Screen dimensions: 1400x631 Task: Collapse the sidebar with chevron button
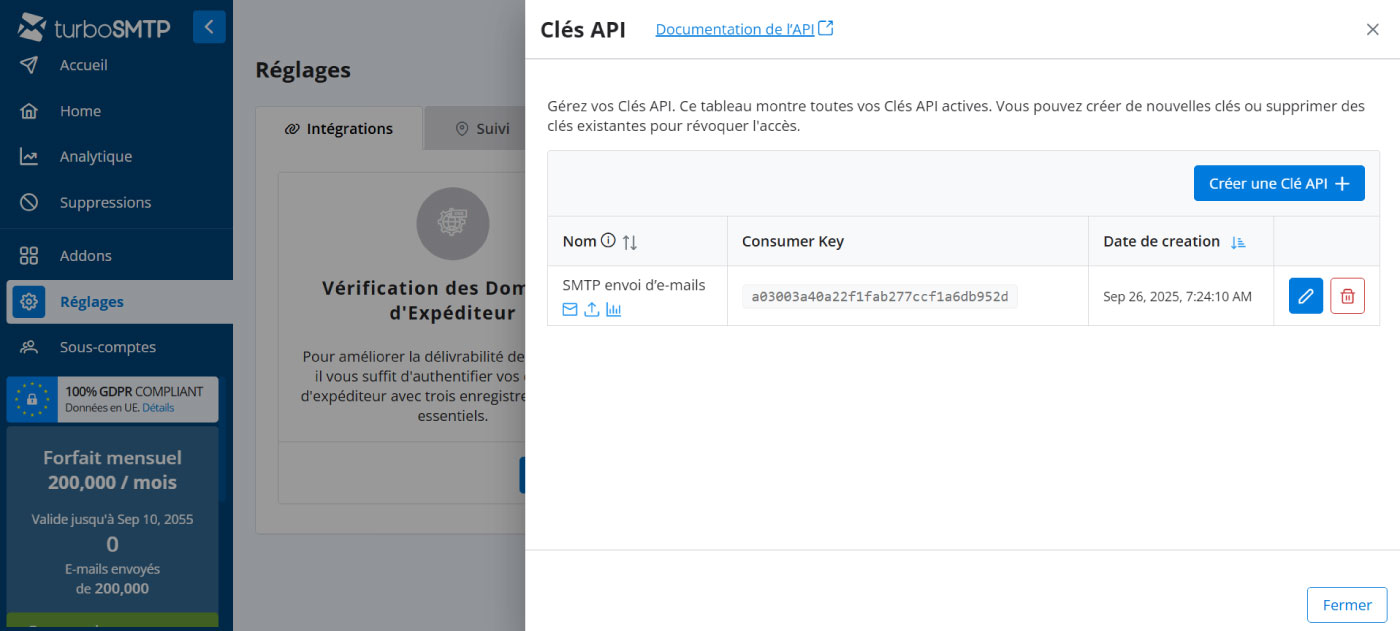pyautogui.click(x=209, y=27)
